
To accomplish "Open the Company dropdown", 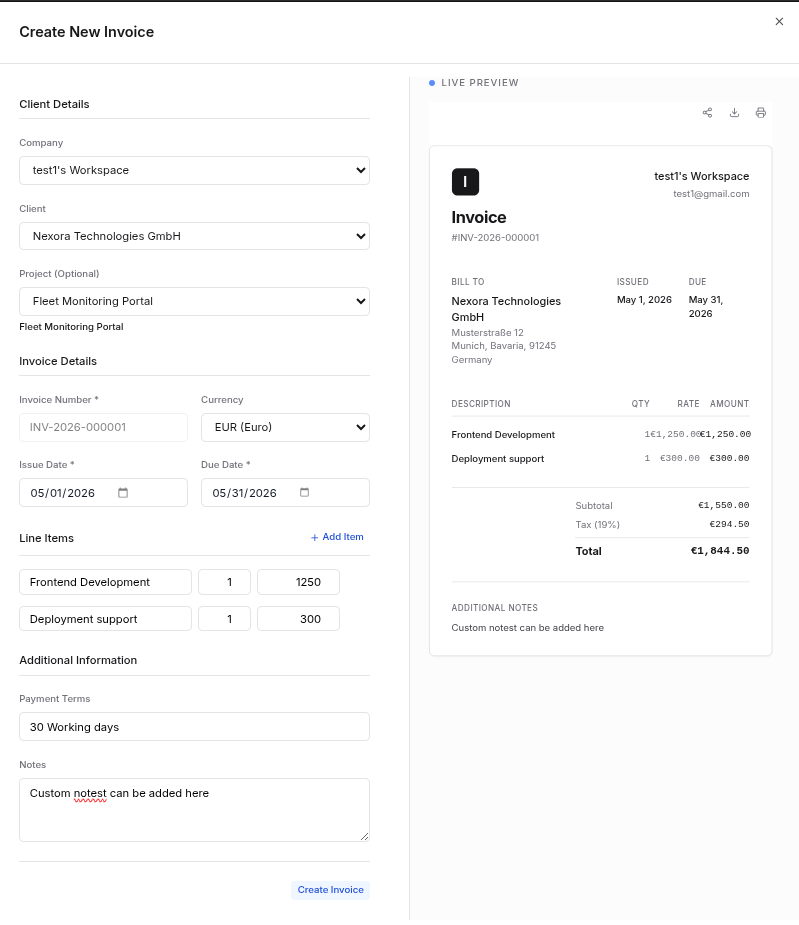I will tap(194, 170).
